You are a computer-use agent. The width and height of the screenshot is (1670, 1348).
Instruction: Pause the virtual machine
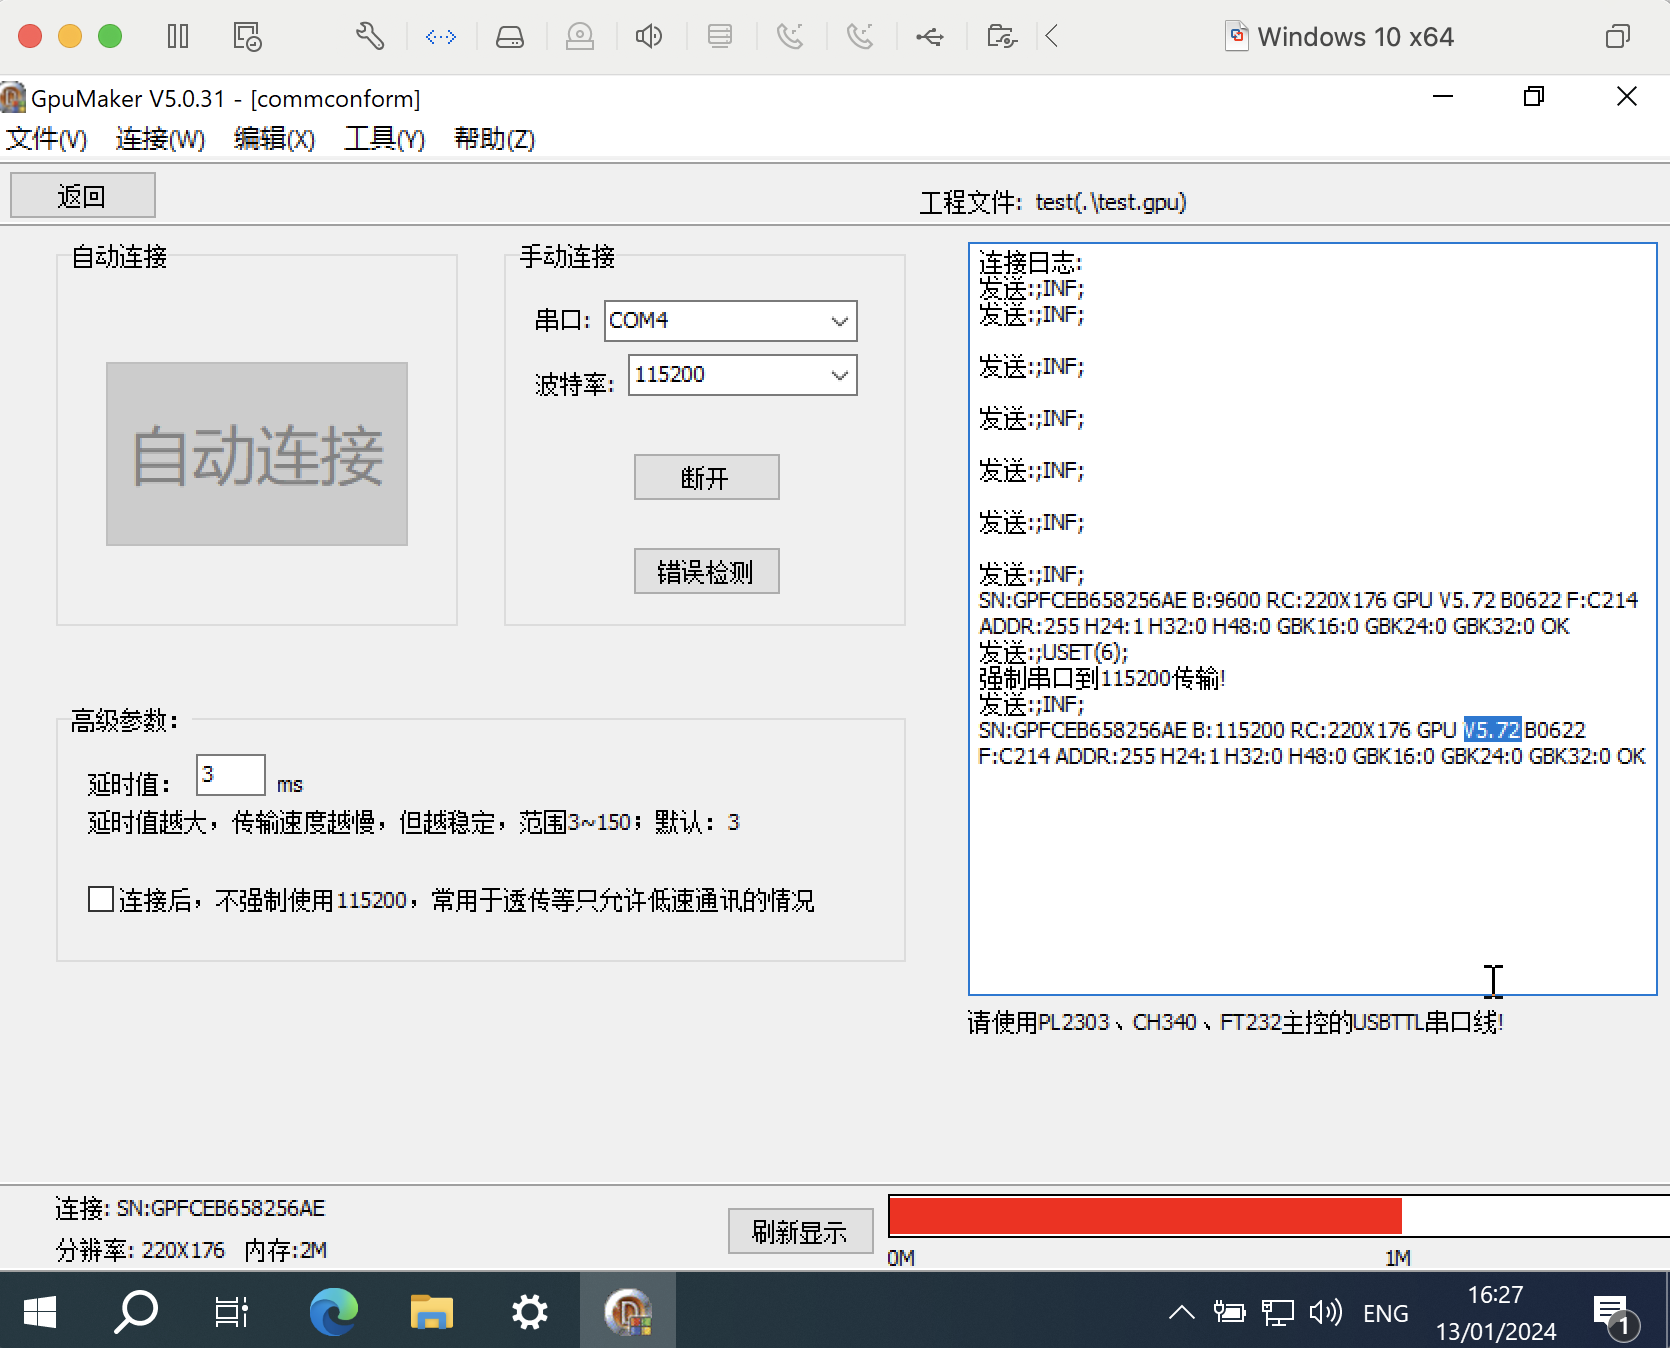click(178, 37)
